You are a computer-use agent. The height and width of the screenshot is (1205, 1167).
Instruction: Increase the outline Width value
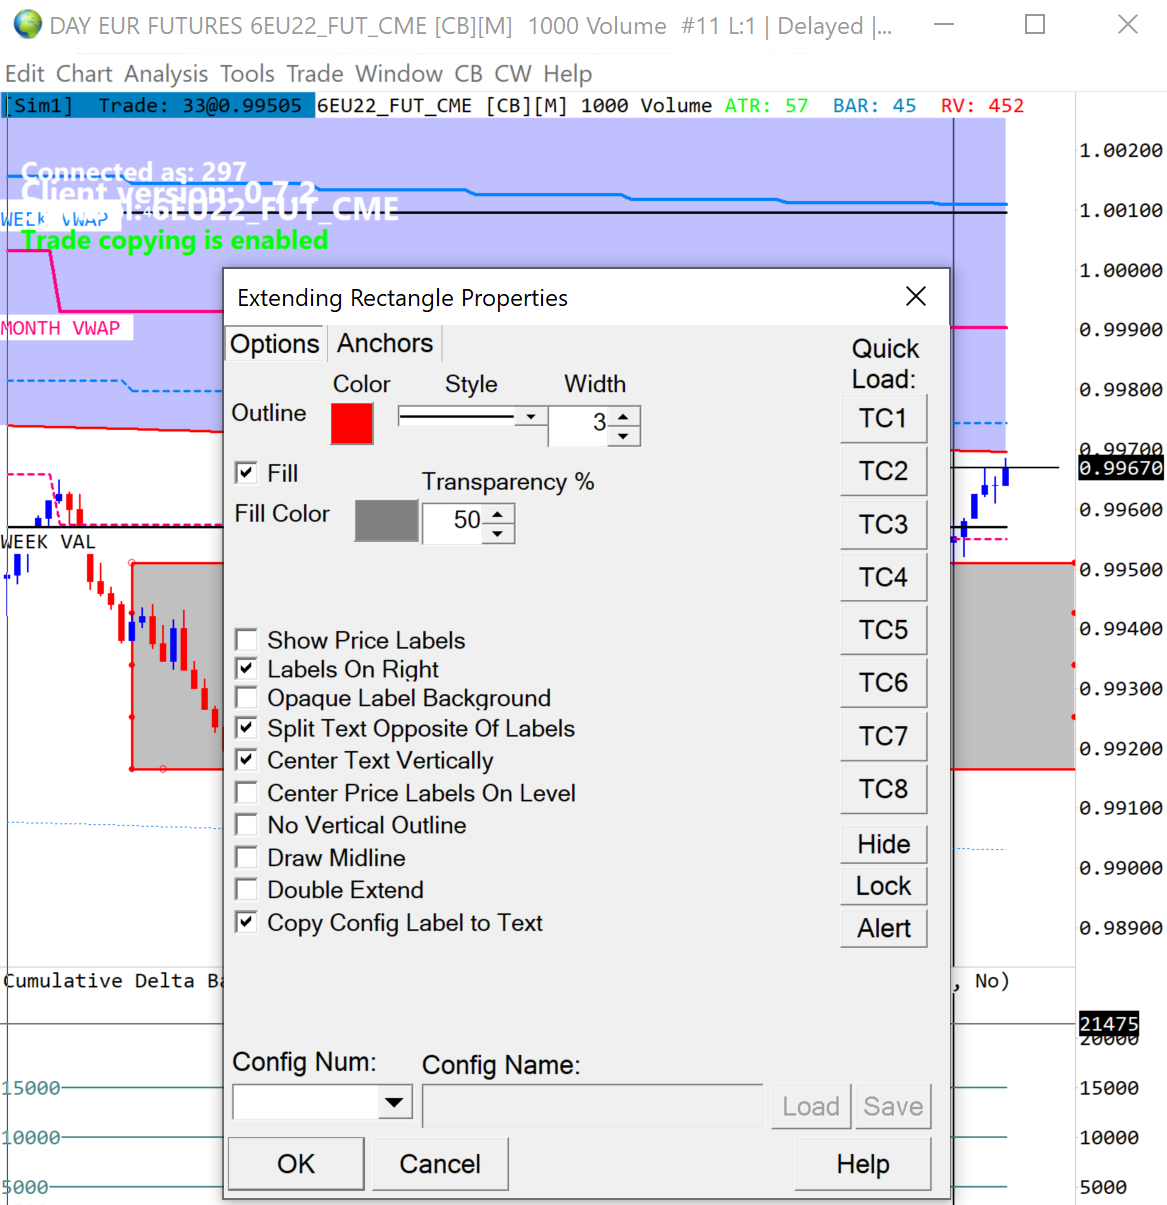coord(623,416)
